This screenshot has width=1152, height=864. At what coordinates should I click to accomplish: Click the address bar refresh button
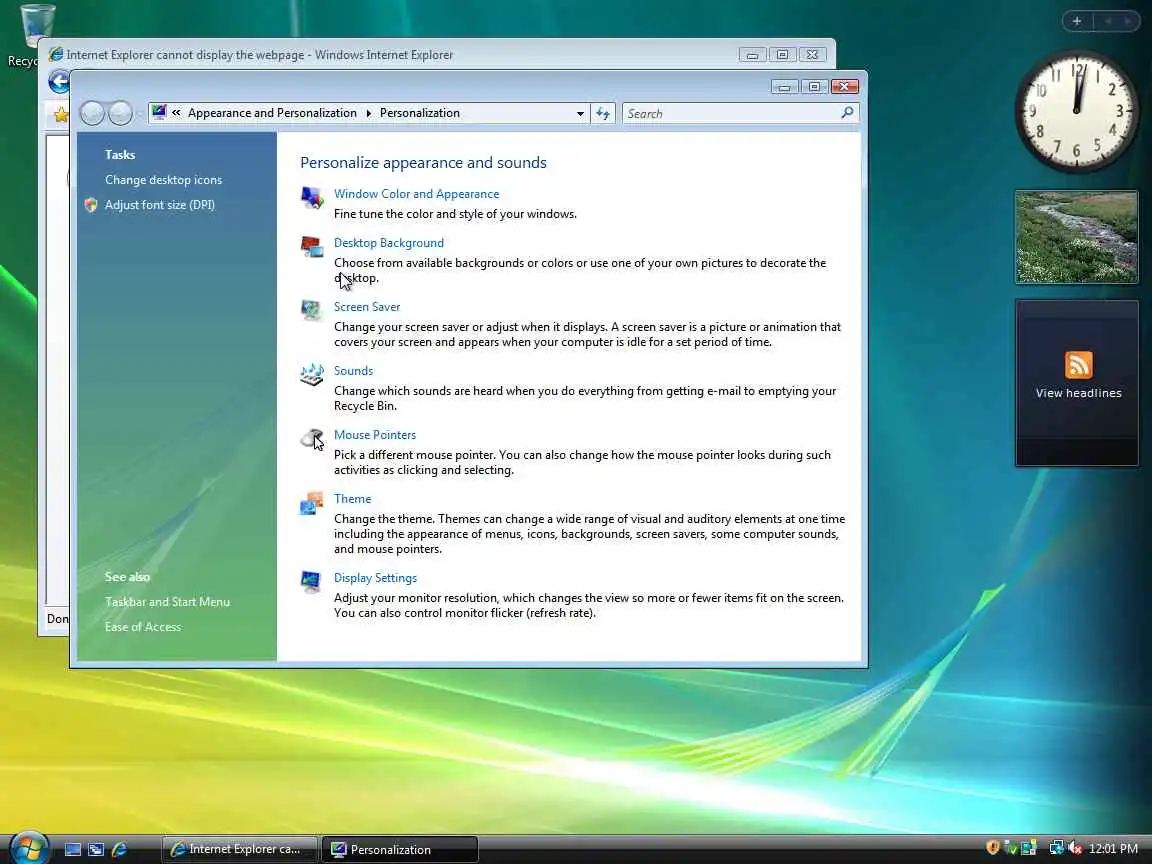tap(603, 113)
